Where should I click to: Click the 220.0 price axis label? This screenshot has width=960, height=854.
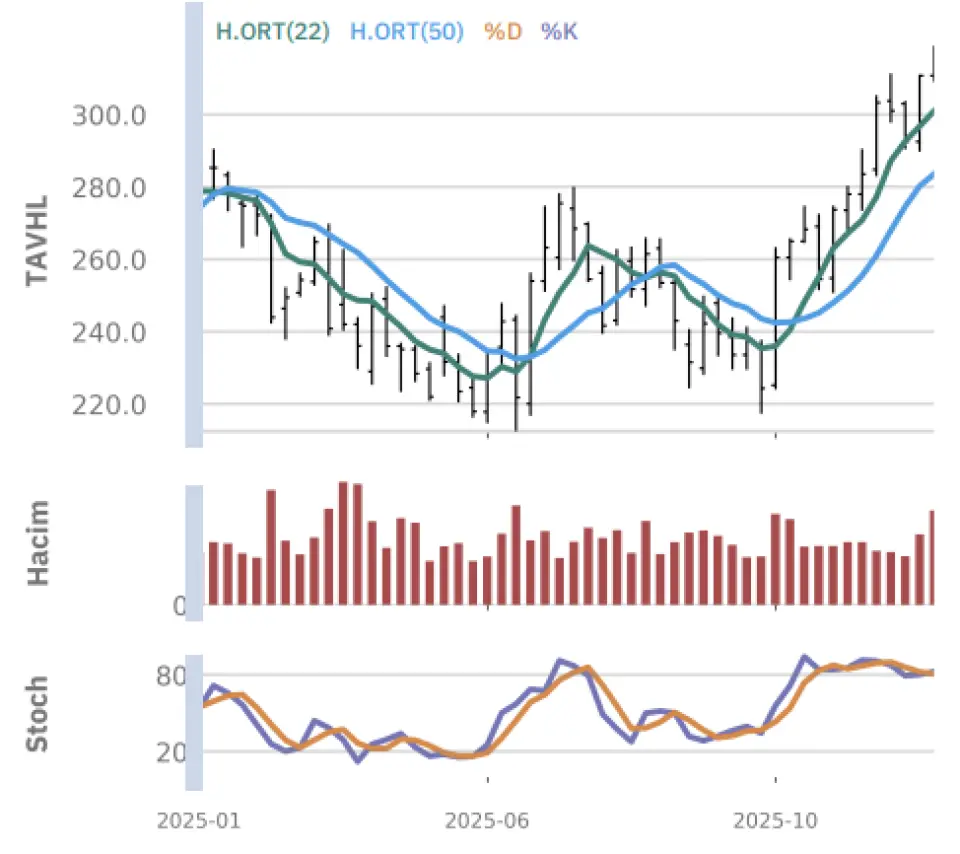pos(110,405)
